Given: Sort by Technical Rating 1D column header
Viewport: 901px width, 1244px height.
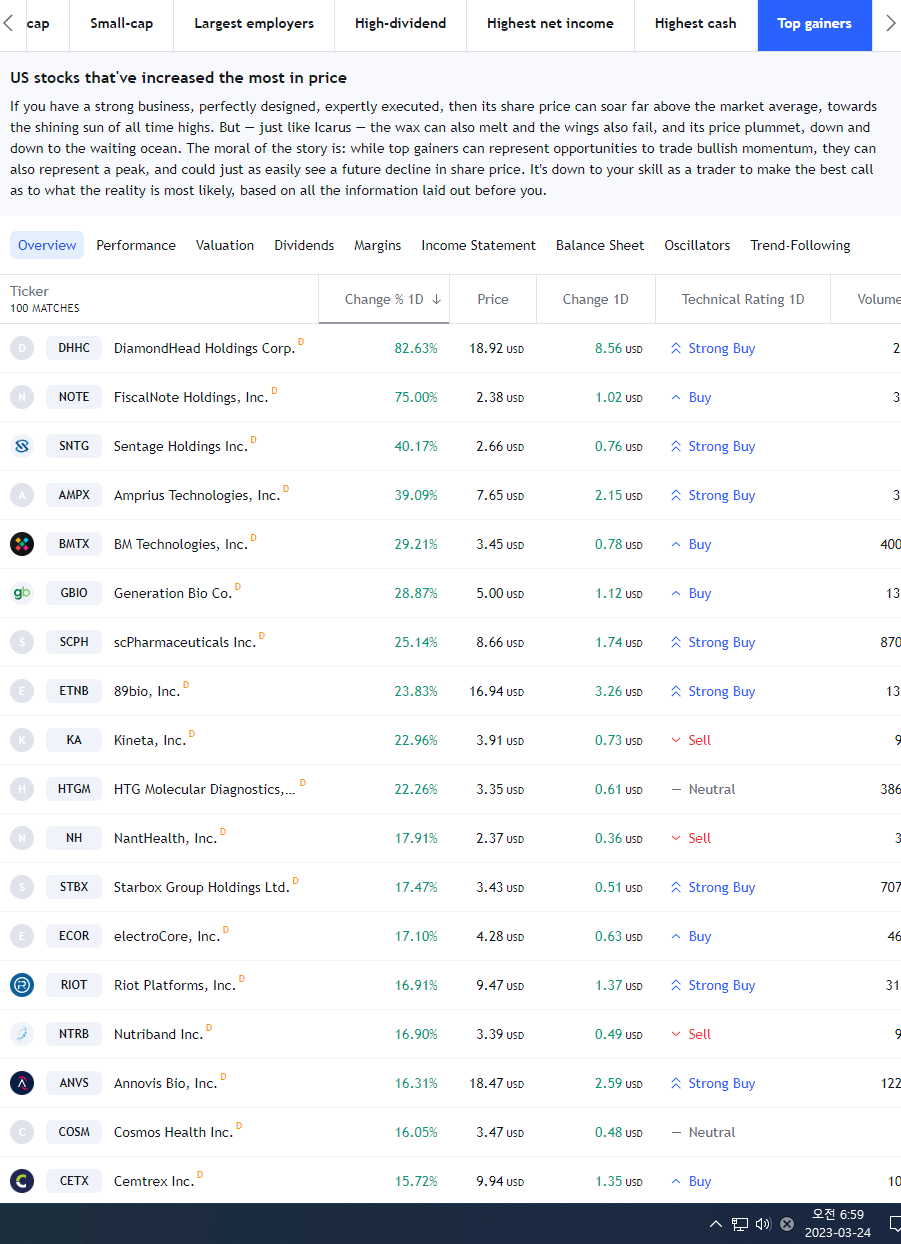Looking at the screenshot, I should [x=743, y=299].
